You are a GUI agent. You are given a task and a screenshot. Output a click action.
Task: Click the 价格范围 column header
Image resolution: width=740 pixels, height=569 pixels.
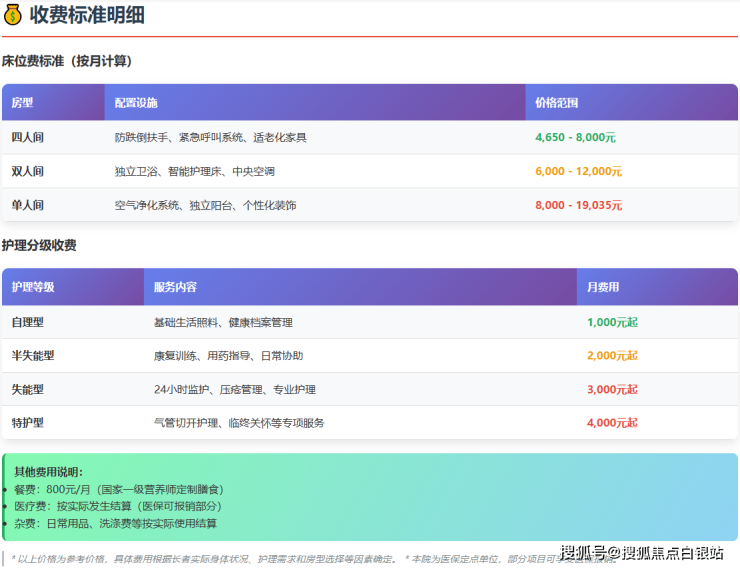tap(556, 103)
